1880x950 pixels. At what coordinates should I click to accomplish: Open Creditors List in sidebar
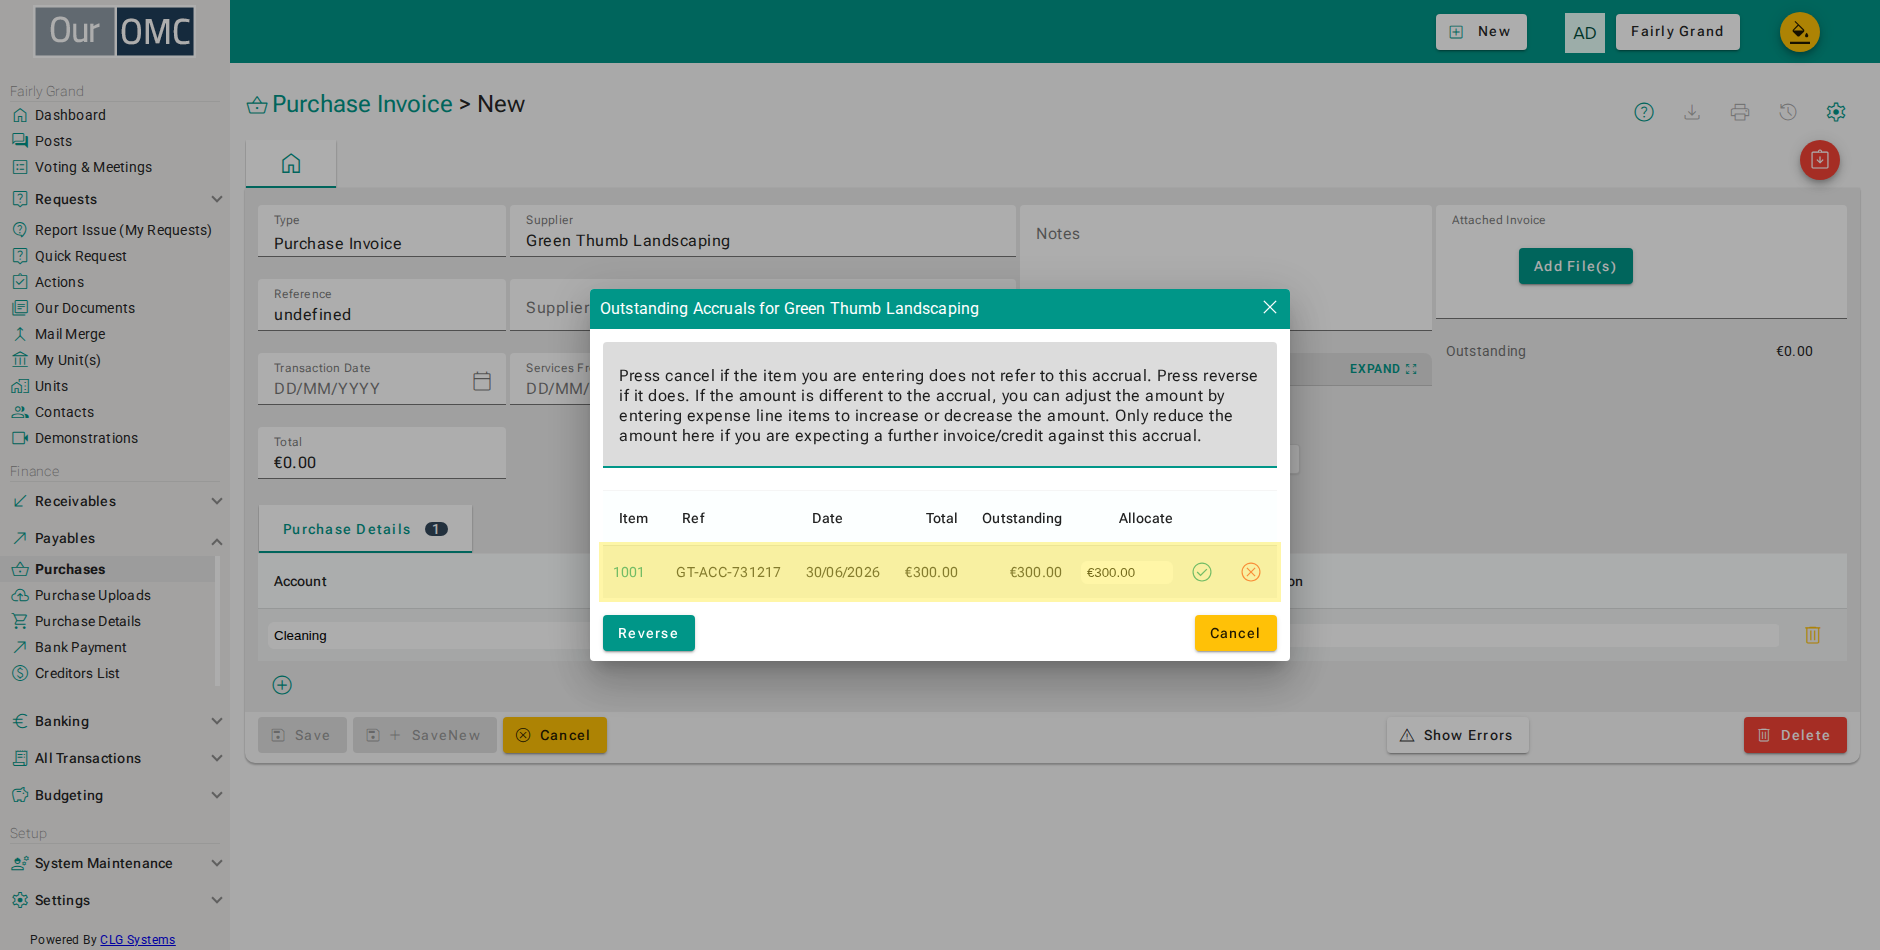pyautogui.click(x=77, y=673)
